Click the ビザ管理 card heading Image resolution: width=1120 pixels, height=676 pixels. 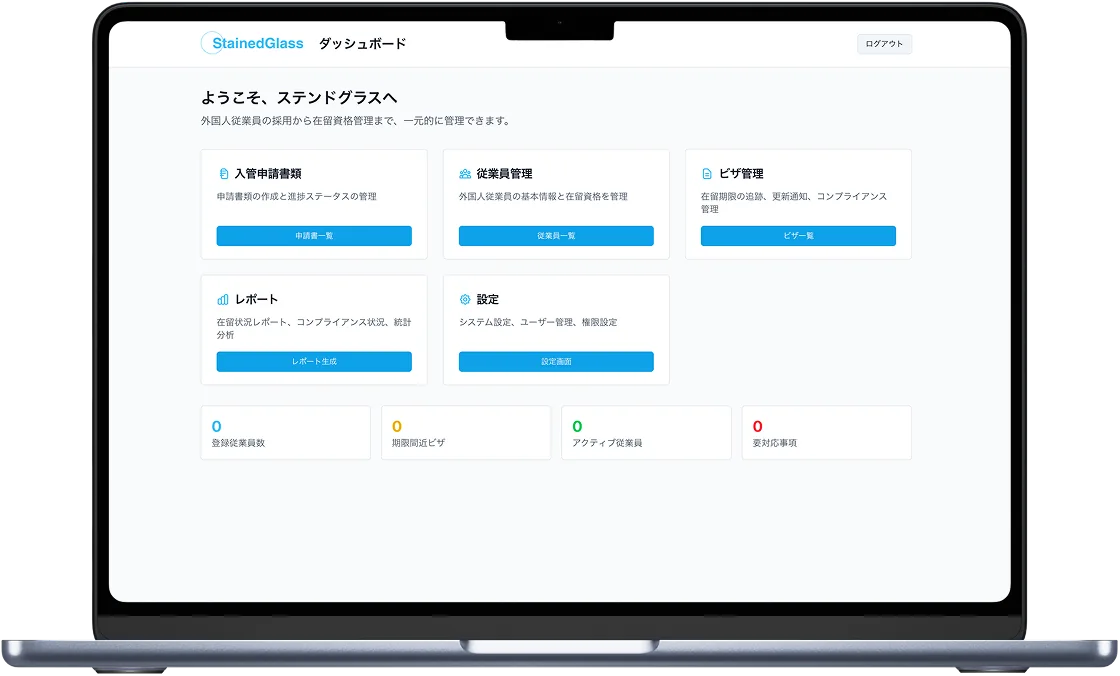pyautogui.click(x=741, y=174)
